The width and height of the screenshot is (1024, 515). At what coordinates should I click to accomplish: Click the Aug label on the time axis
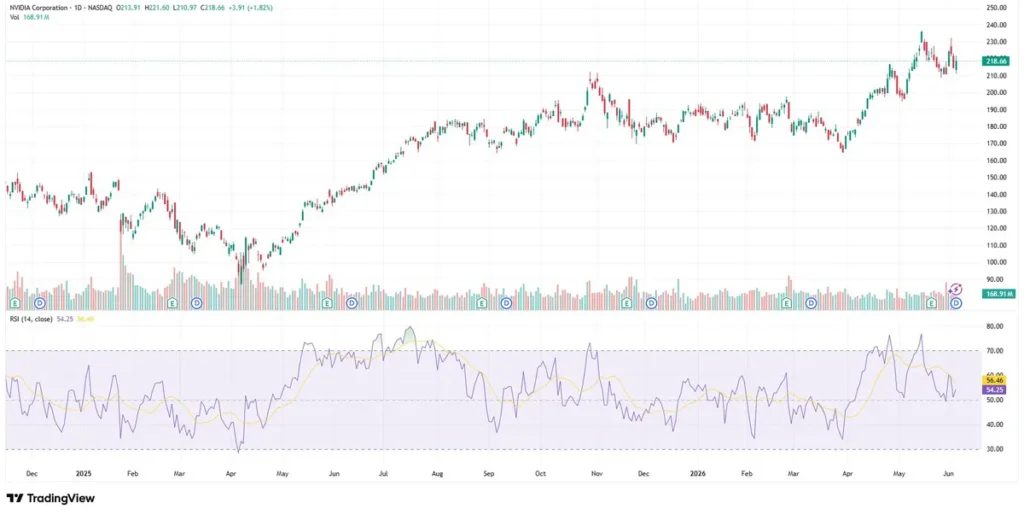438,474
